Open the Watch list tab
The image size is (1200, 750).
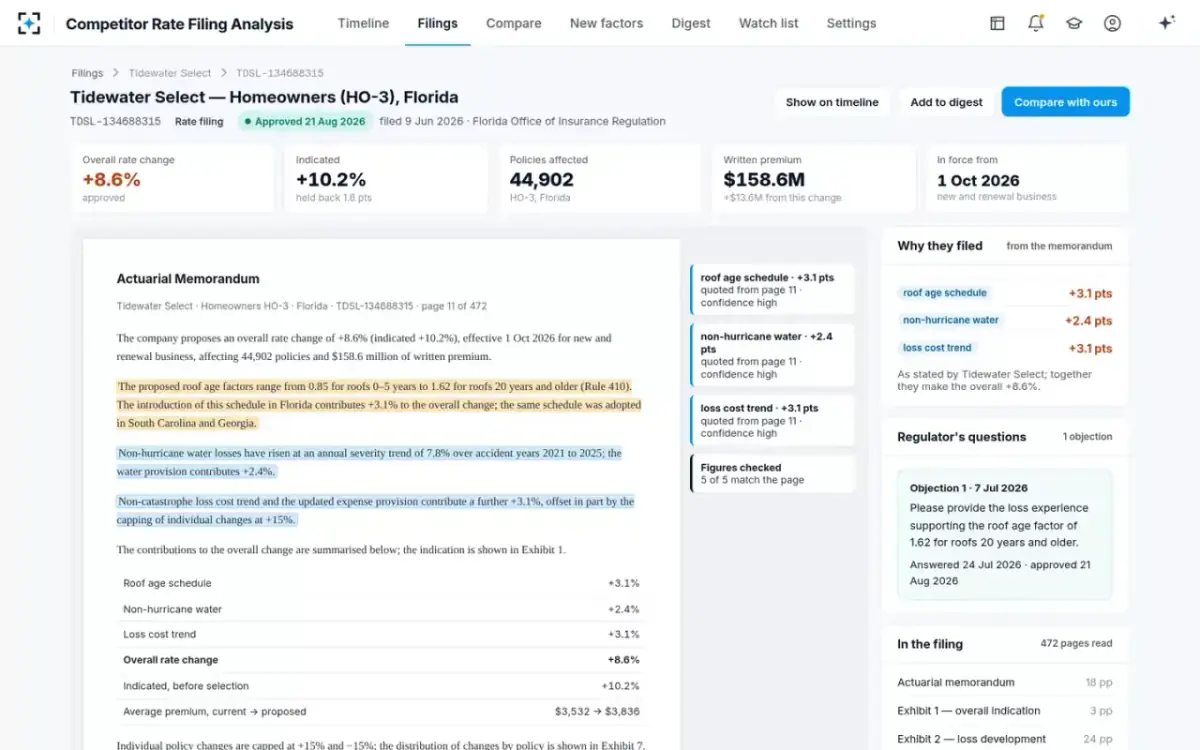pos(769,23)
